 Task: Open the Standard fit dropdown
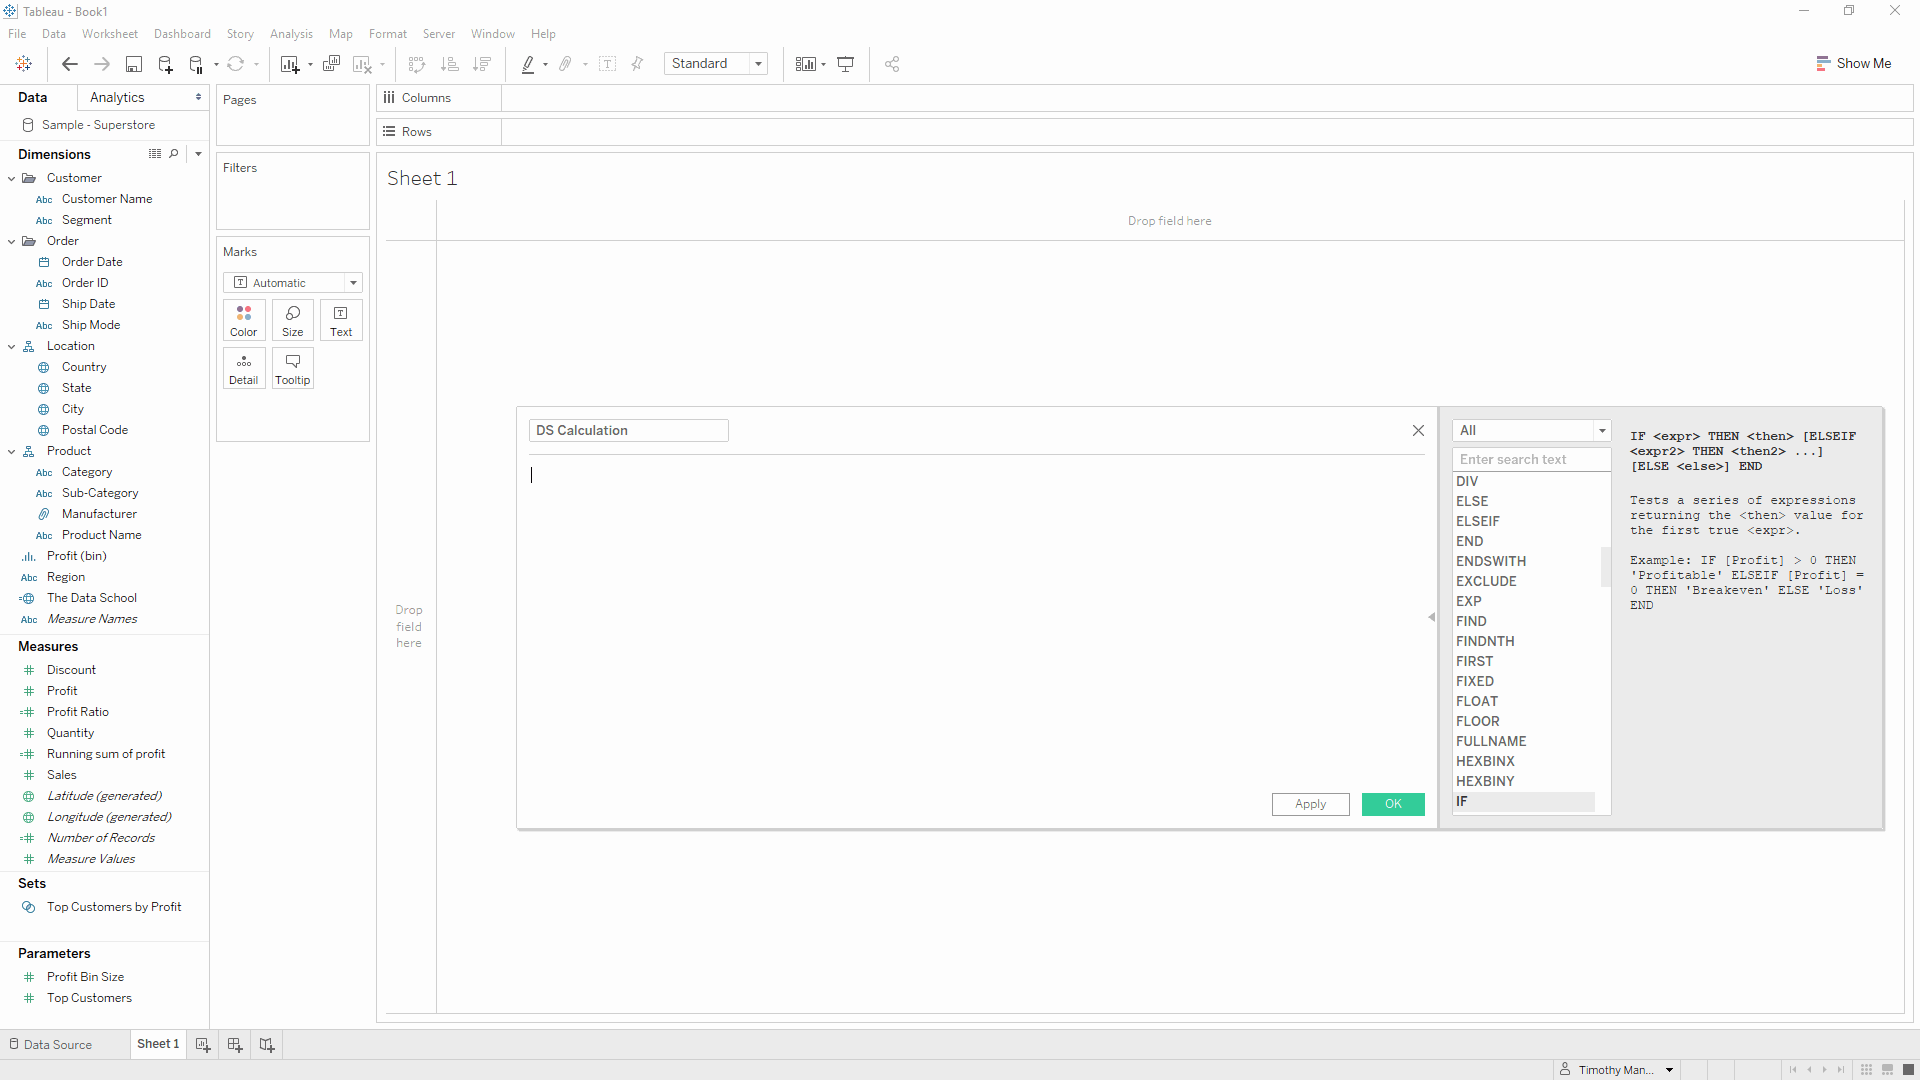coord(716,64)
